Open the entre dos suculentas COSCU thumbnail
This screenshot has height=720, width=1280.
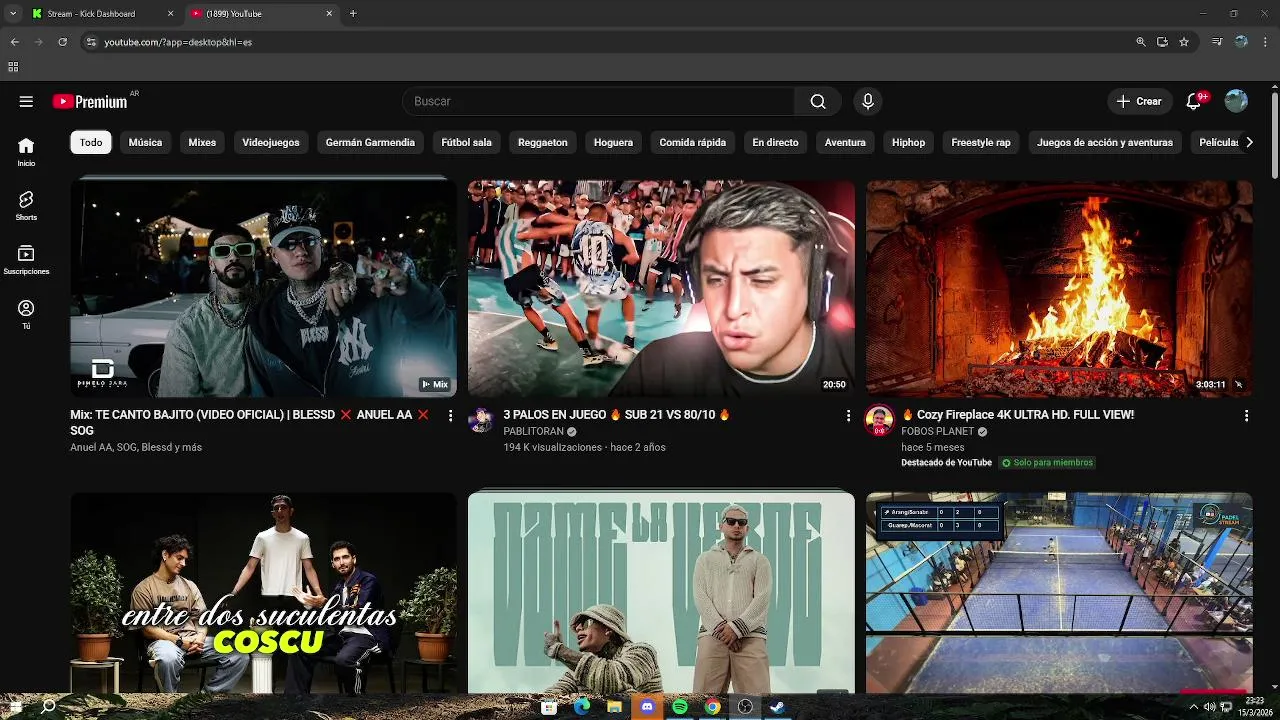click(x=263, y=592)
